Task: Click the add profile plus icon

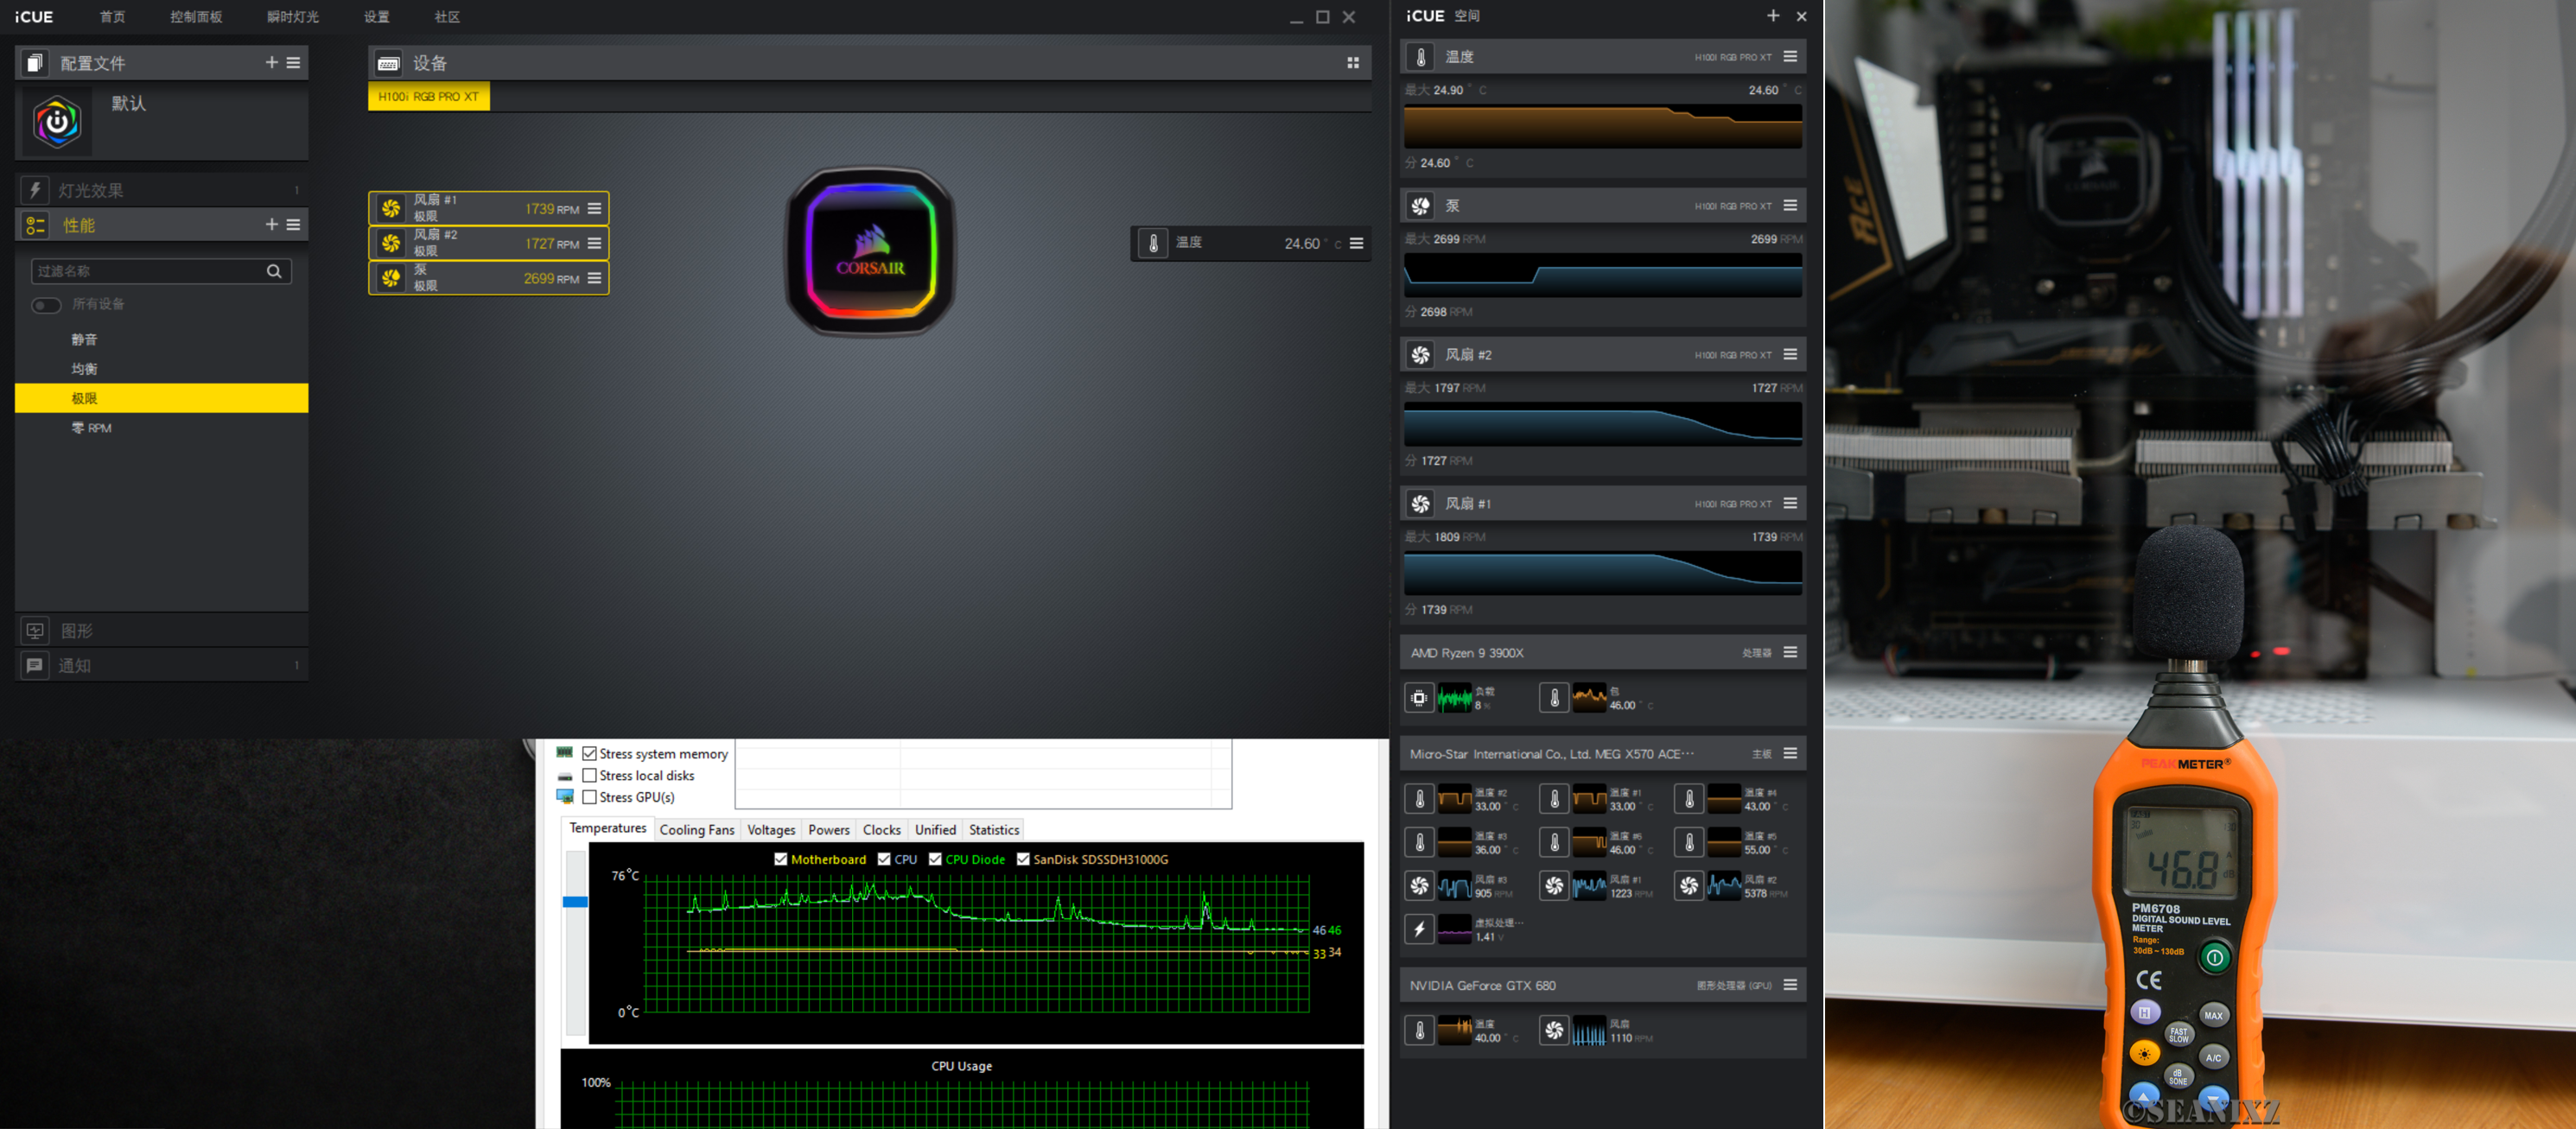Action: (x=271, y=62)
